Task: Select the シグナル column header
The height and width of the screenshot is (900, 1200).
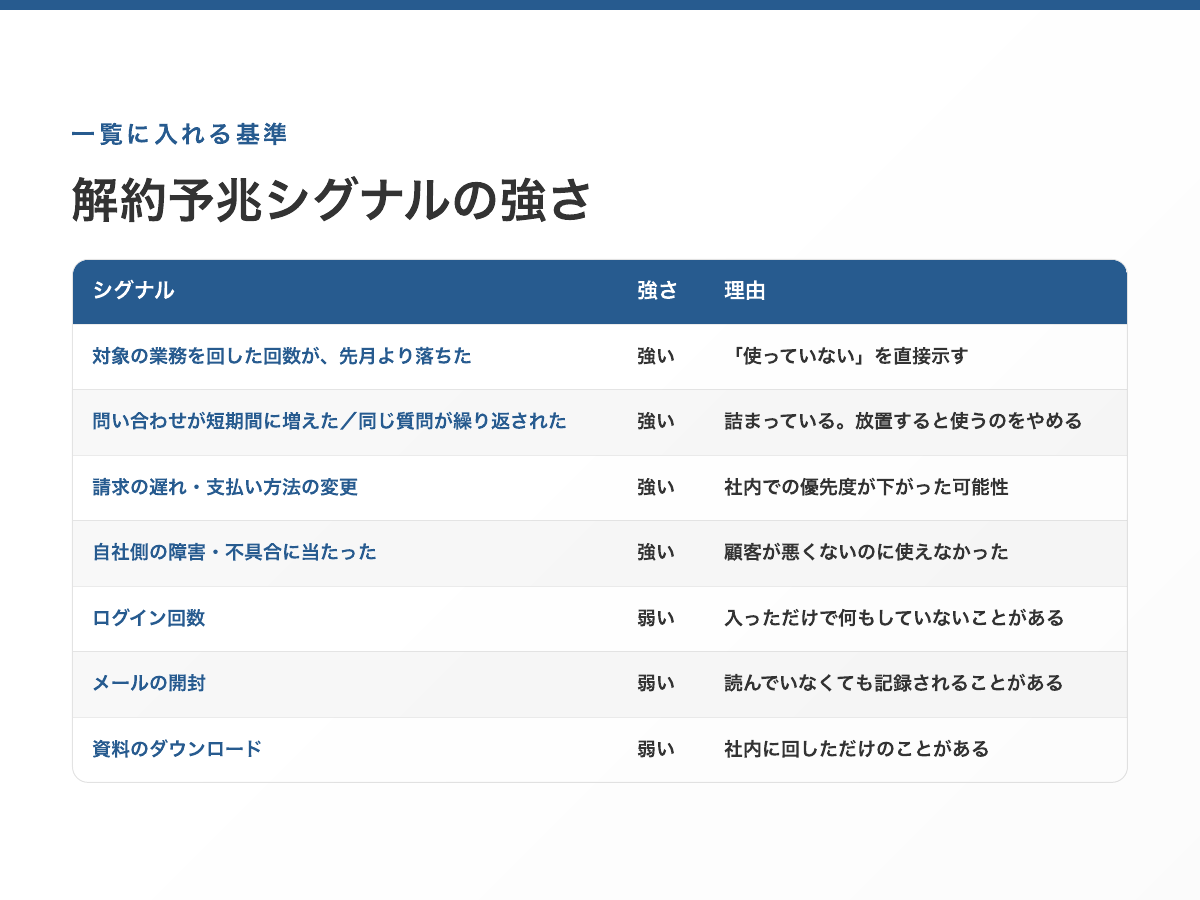Action: [133, 291]
